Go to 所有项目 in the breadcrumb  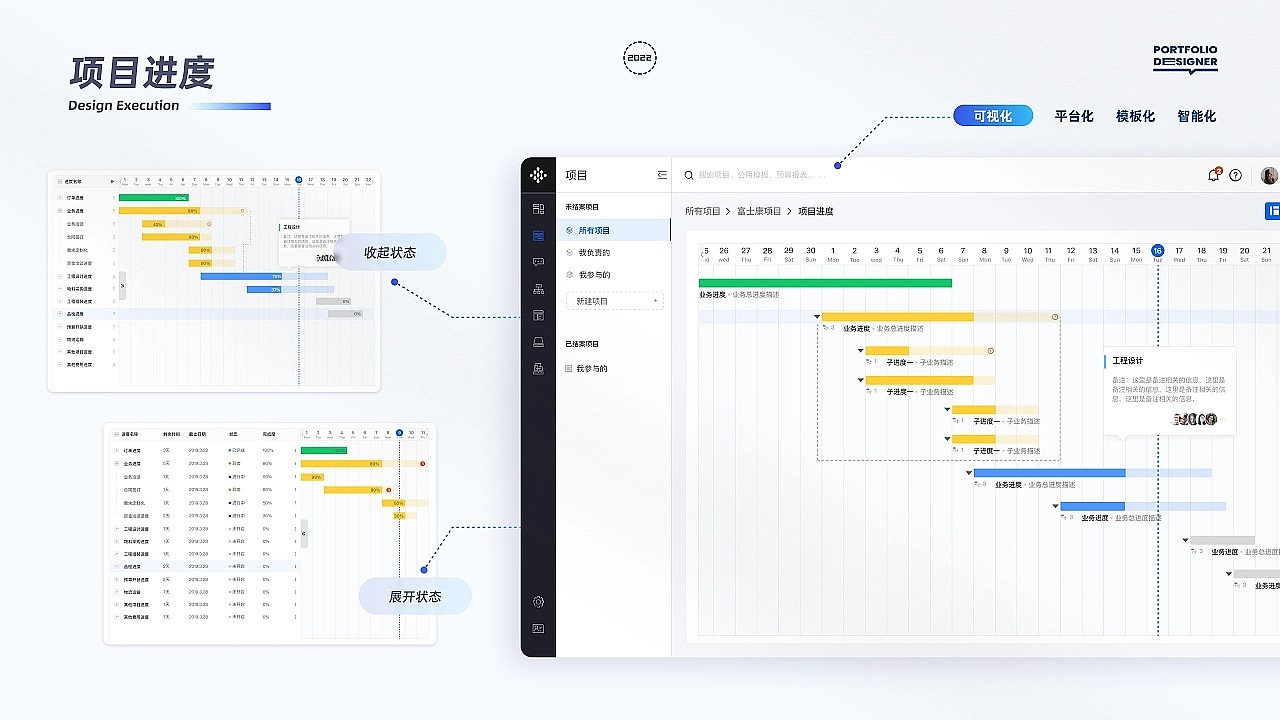703,211
